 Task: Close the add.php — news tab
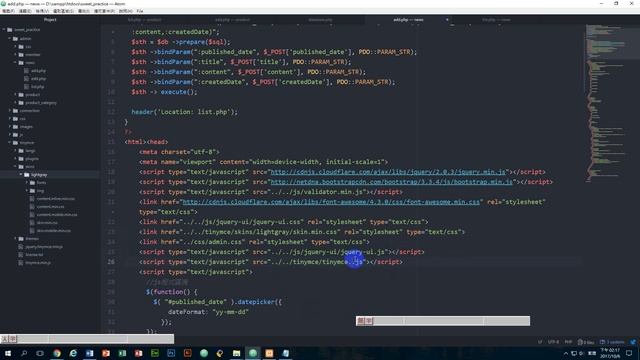[447, 20]
